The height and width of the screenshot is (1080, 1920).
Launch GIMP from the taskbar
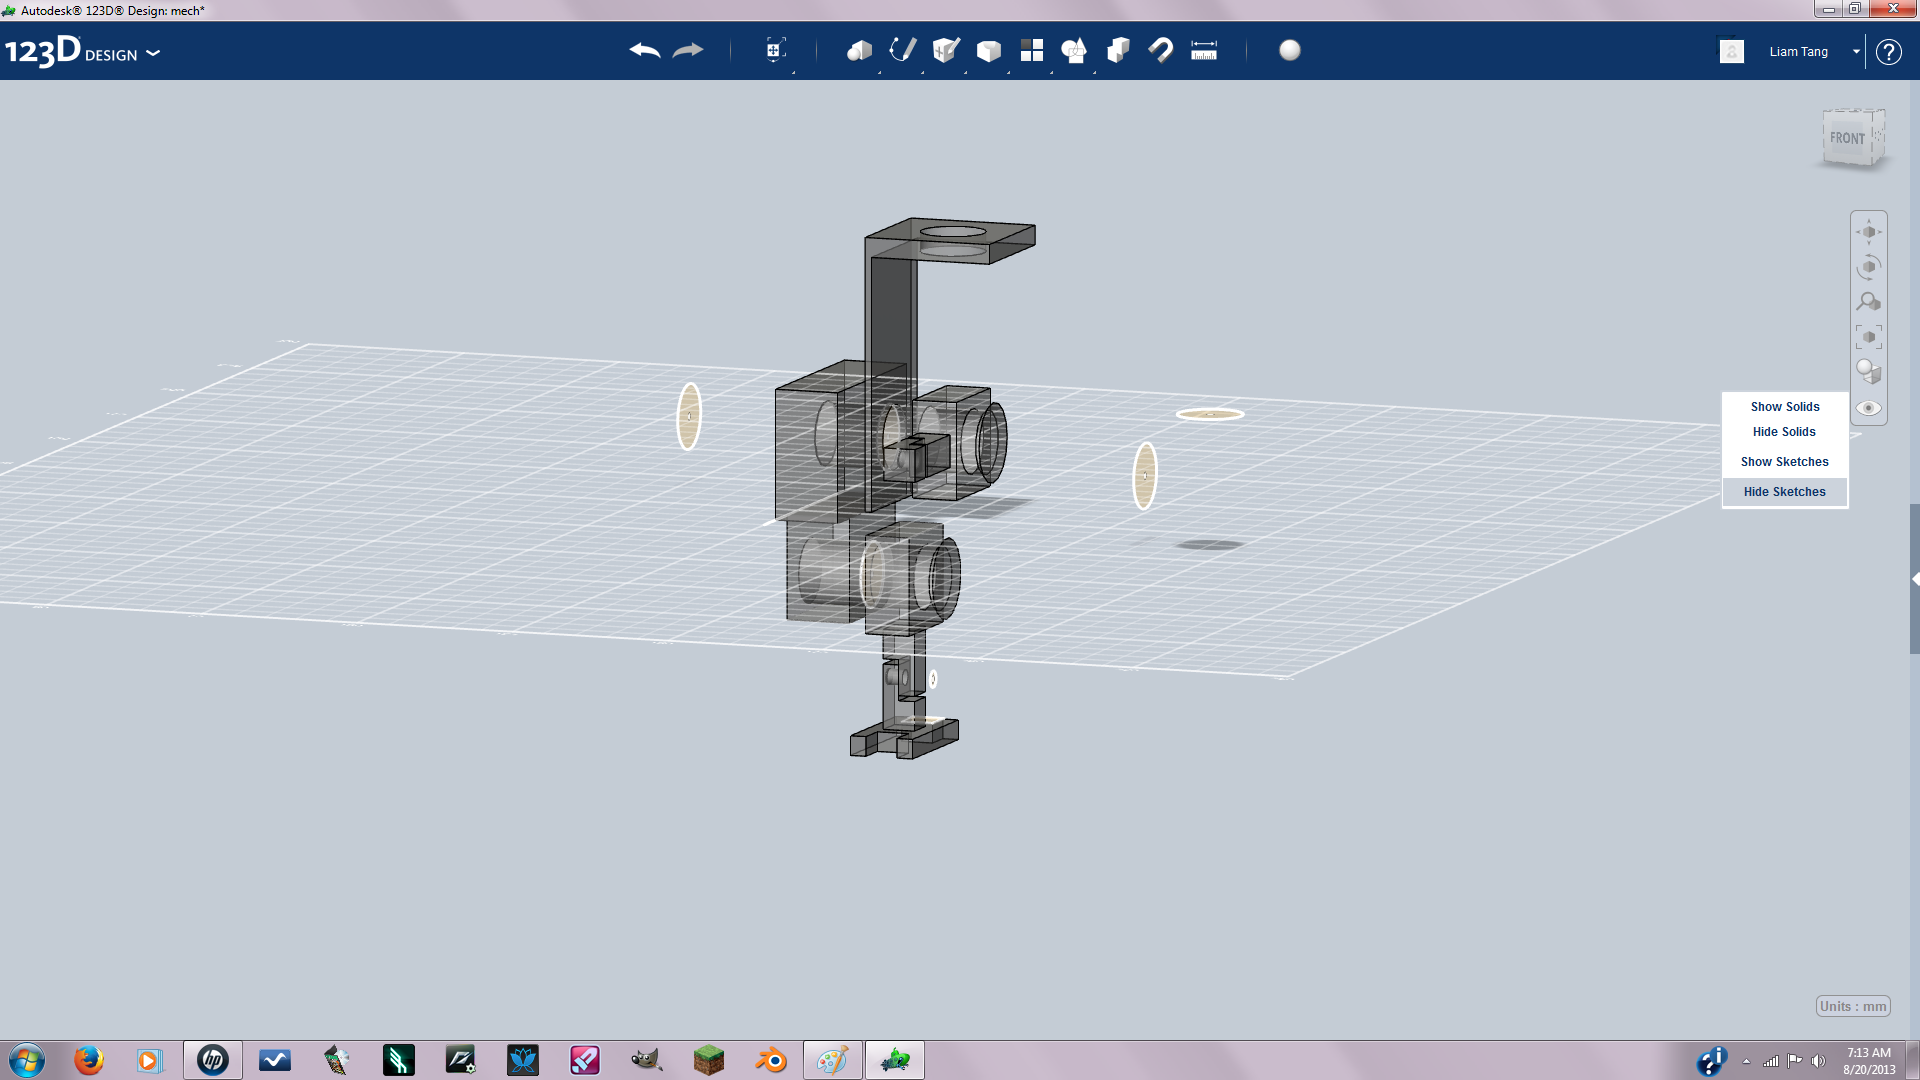[x=647, y=1060]
